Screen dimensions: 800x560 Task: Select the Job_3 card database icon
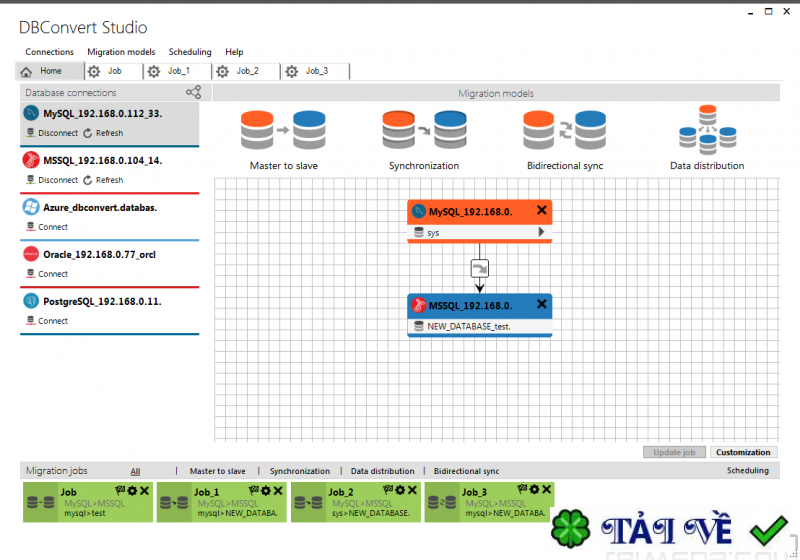click(442, 502)
